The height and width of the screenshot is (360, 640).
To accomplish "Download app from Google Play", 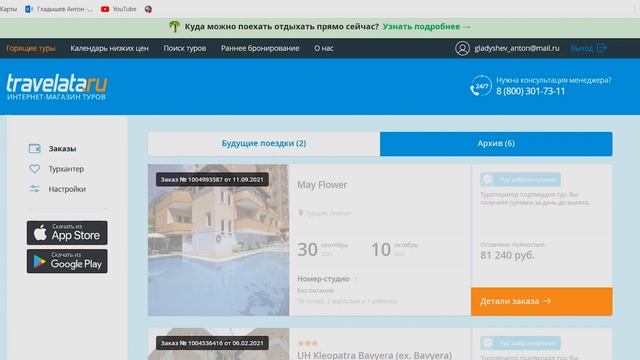I will [67, 261].
